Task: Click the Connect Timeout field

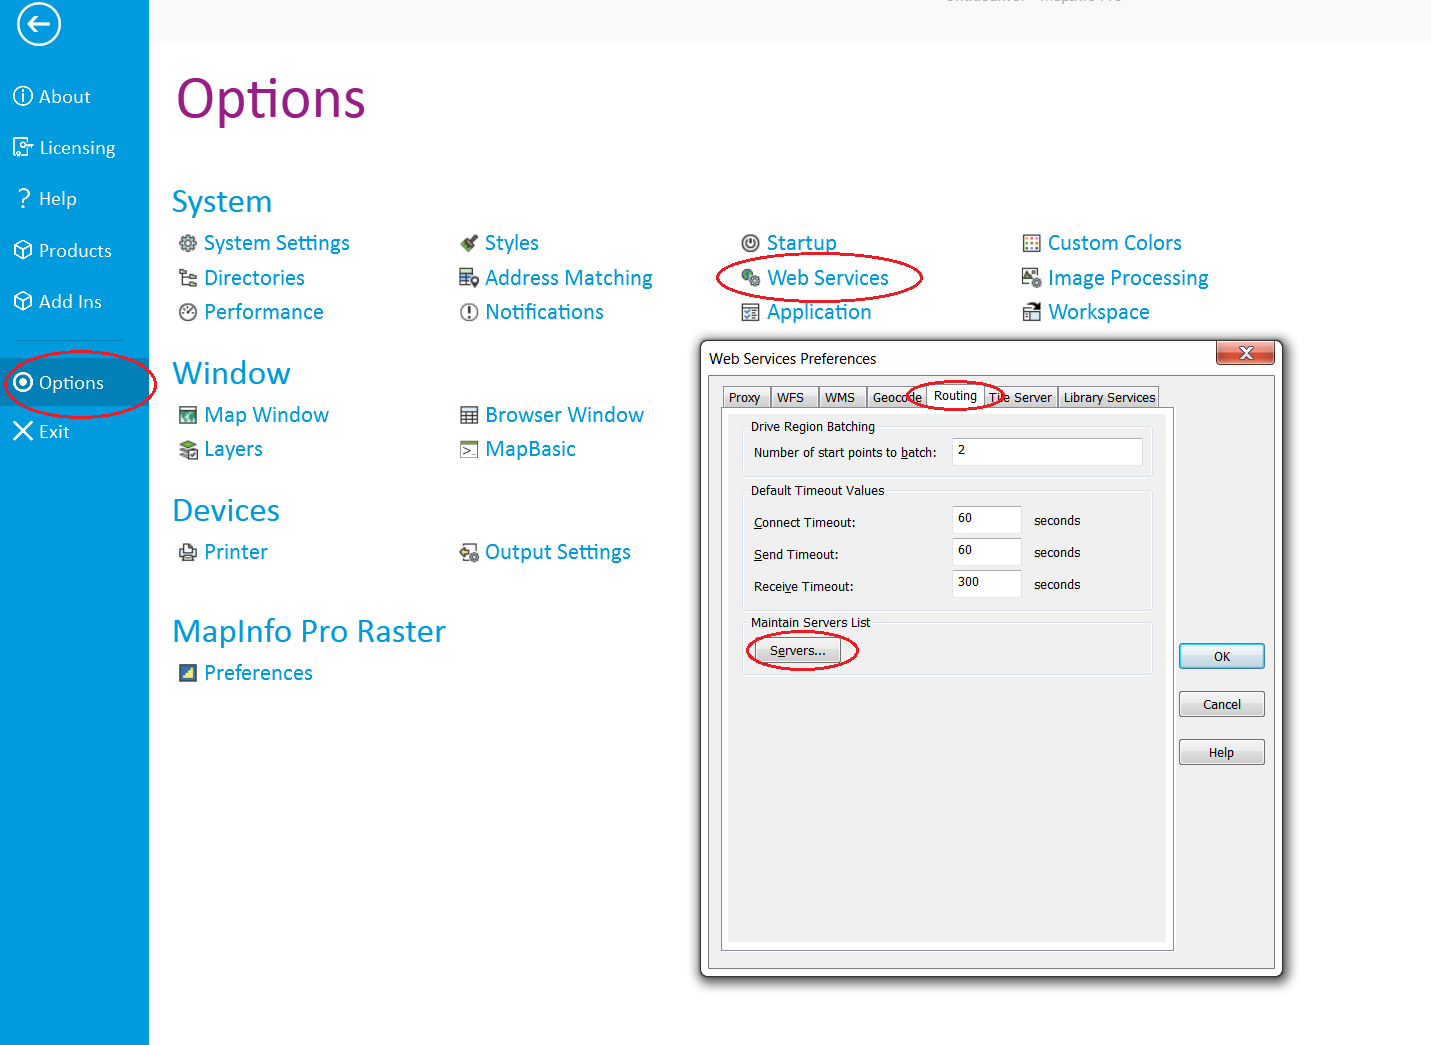Action: 987,520
